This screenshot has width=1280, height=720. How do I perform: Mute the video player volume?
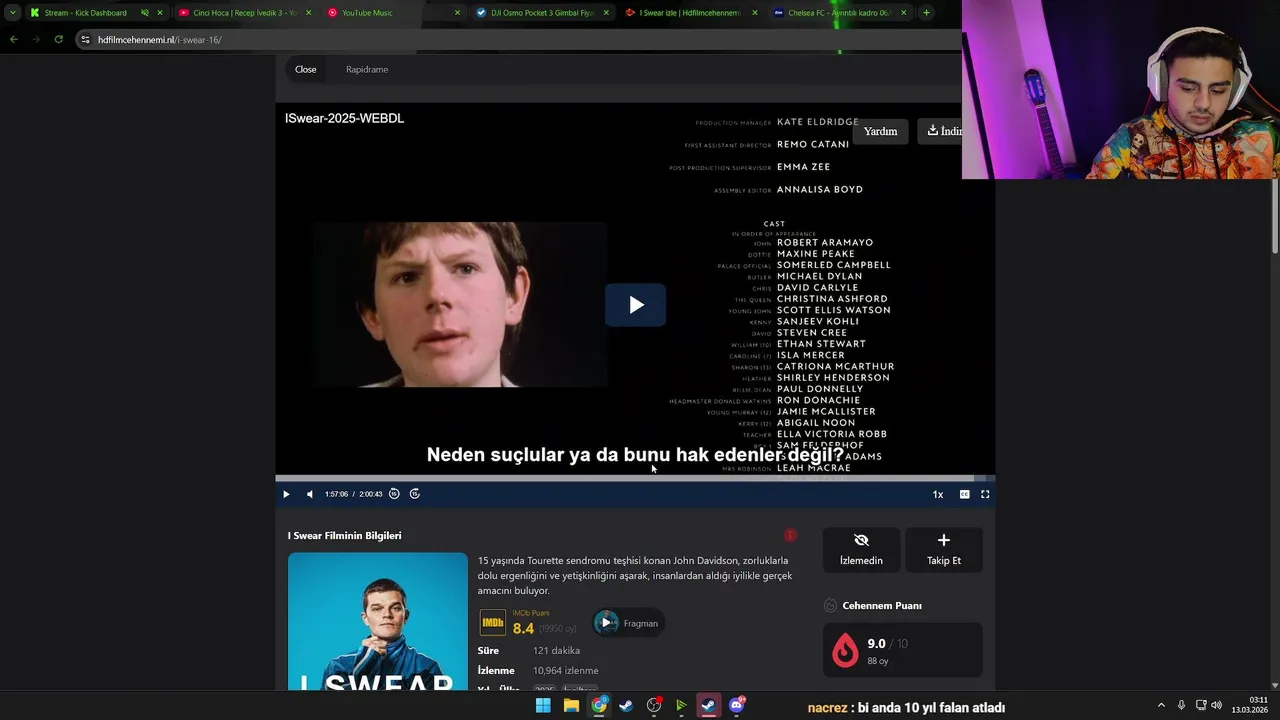click(x=309, y=494)
